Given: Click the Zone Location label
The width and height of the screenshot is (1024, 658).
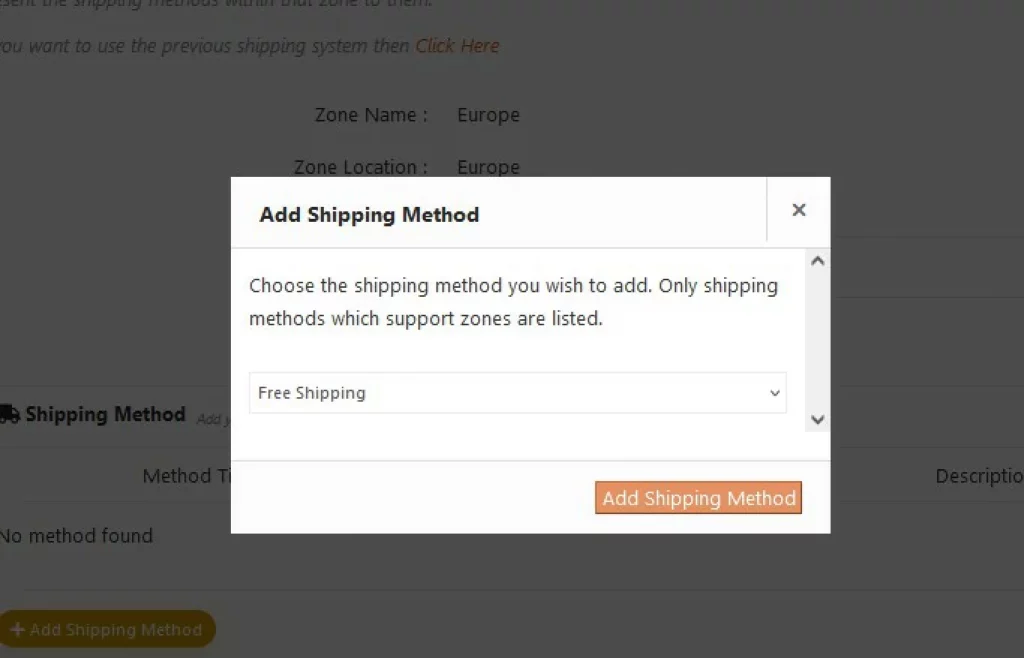Looking at the screenshot, I should pos(361,167).
